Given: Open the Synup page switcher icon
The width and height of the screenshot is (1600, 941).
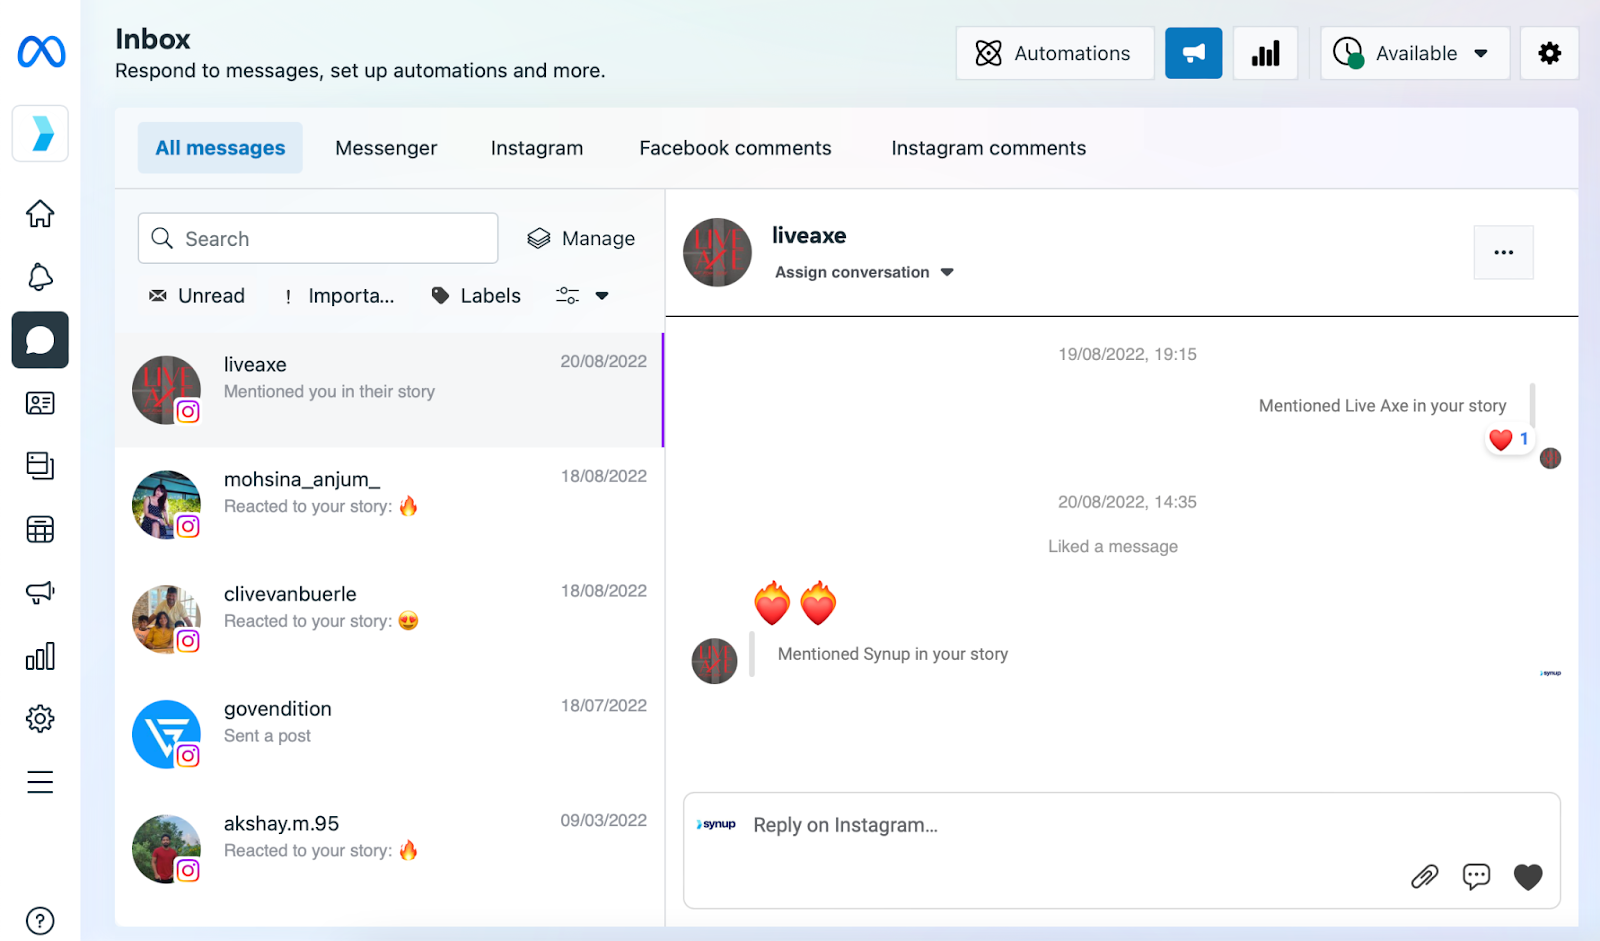Looking at the screenshot, I should (40, 133).
